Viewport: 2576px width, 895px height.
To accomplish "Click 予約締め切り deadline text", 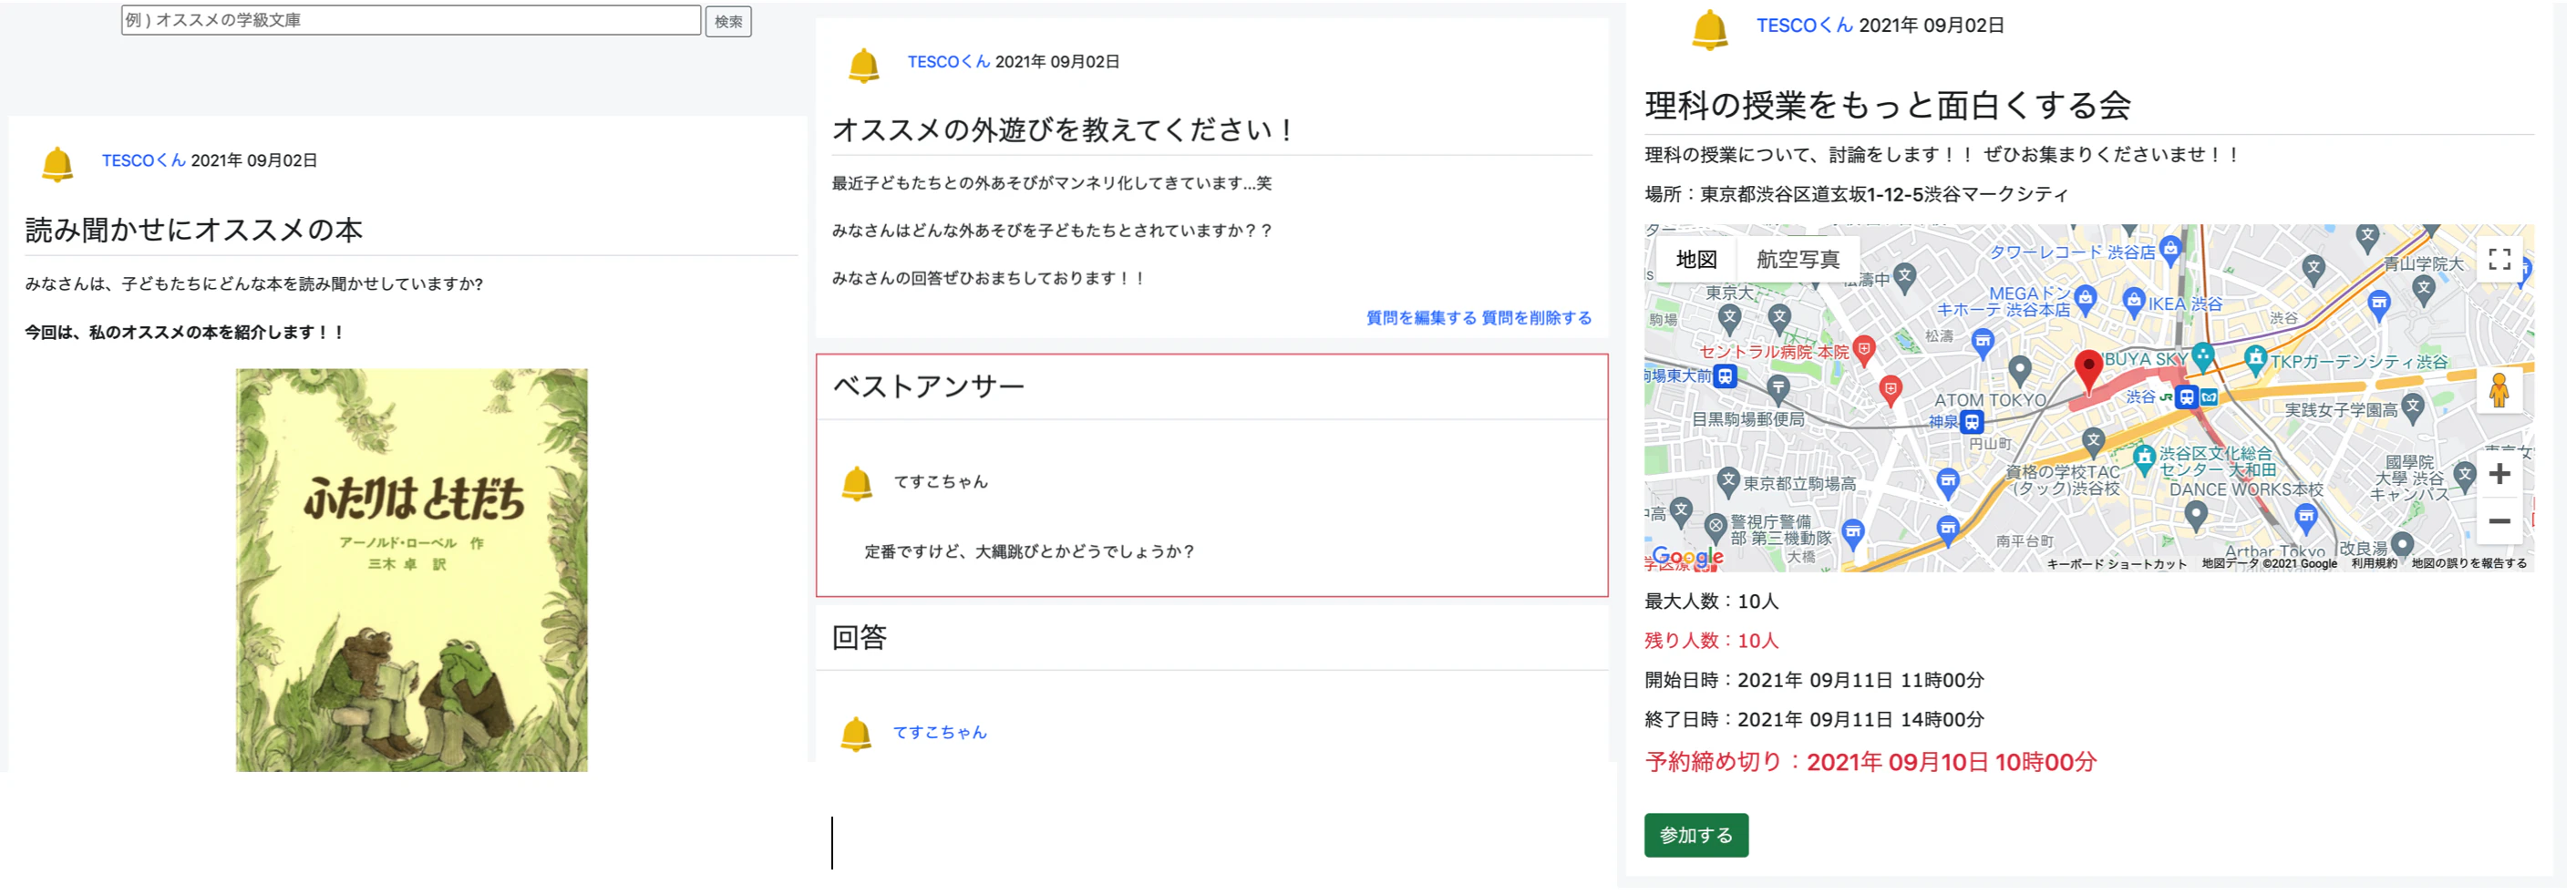I will coord(1870,763).
